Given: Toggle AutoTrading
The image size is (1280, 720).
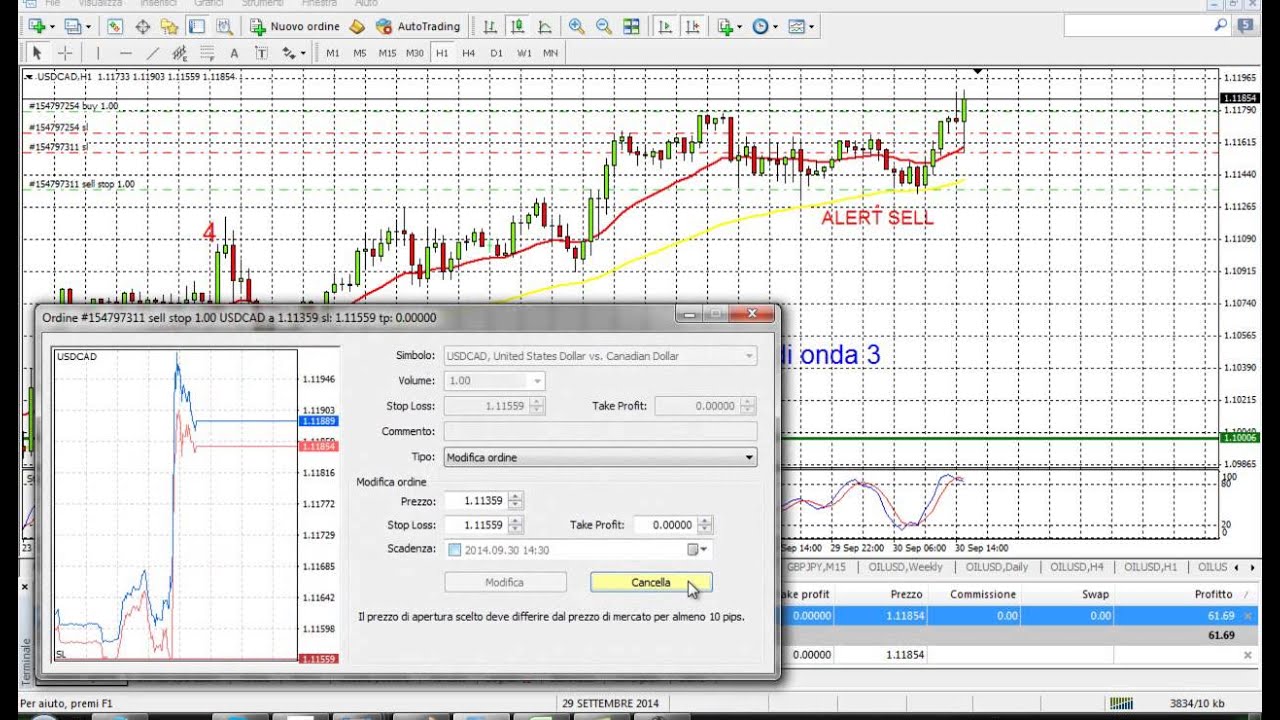Looking at the screenshot, I should click(x=418, y=26).
